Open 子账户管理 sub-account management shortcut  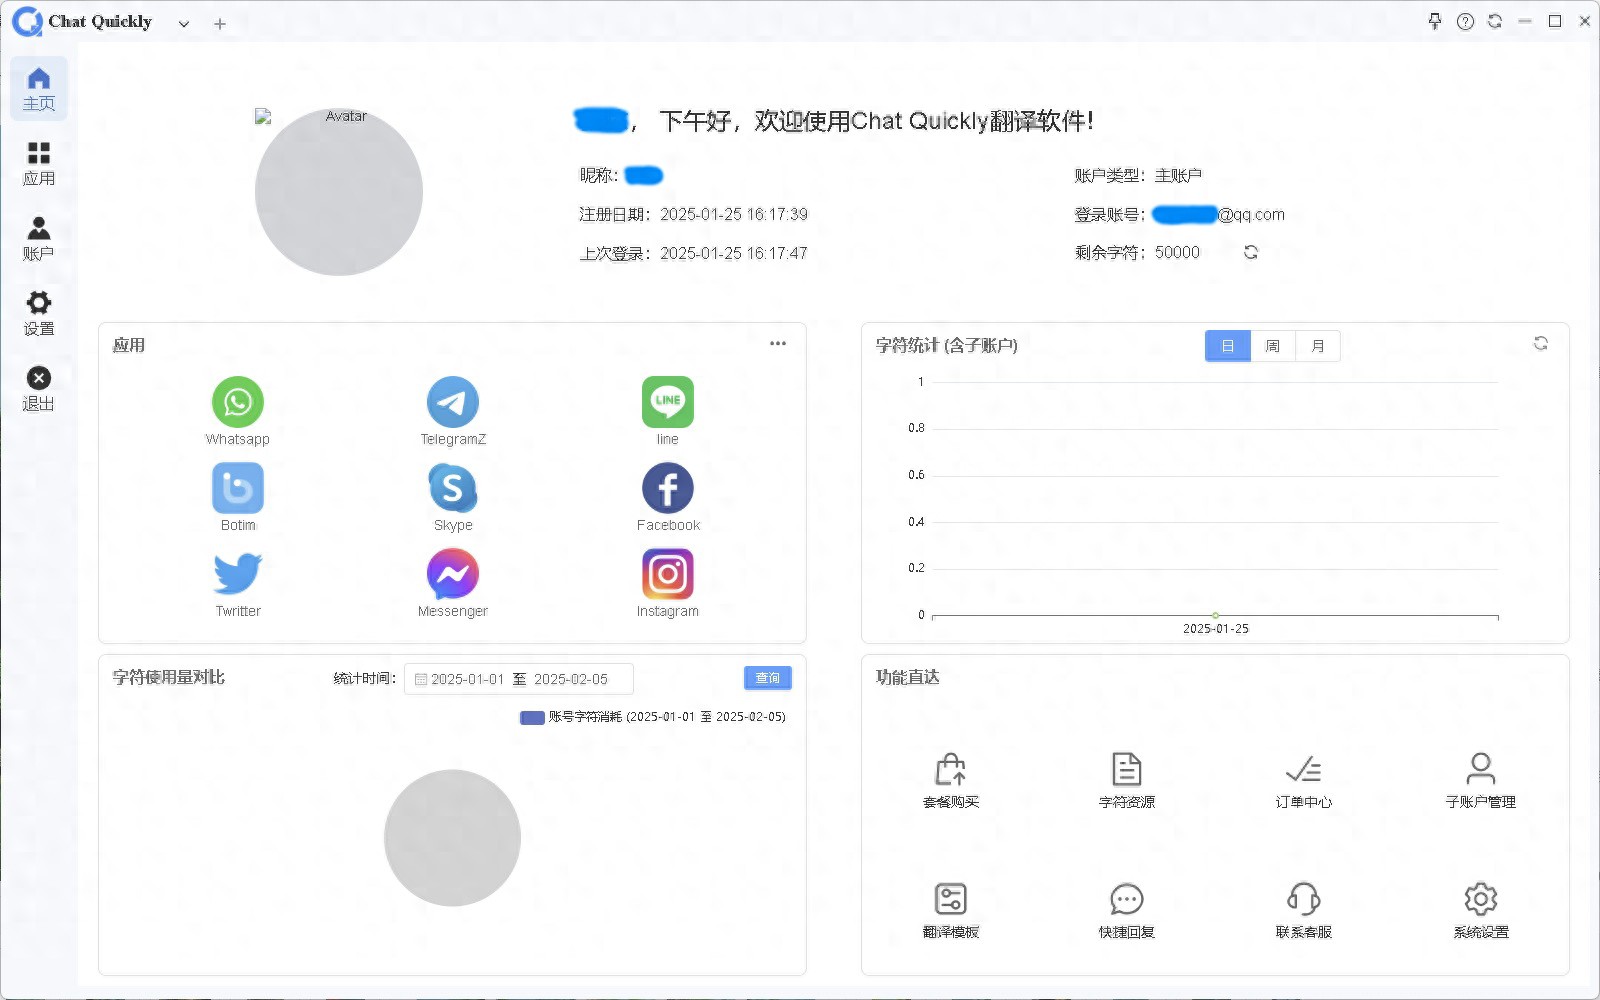pyautogui.click(x=1481, y=780)
